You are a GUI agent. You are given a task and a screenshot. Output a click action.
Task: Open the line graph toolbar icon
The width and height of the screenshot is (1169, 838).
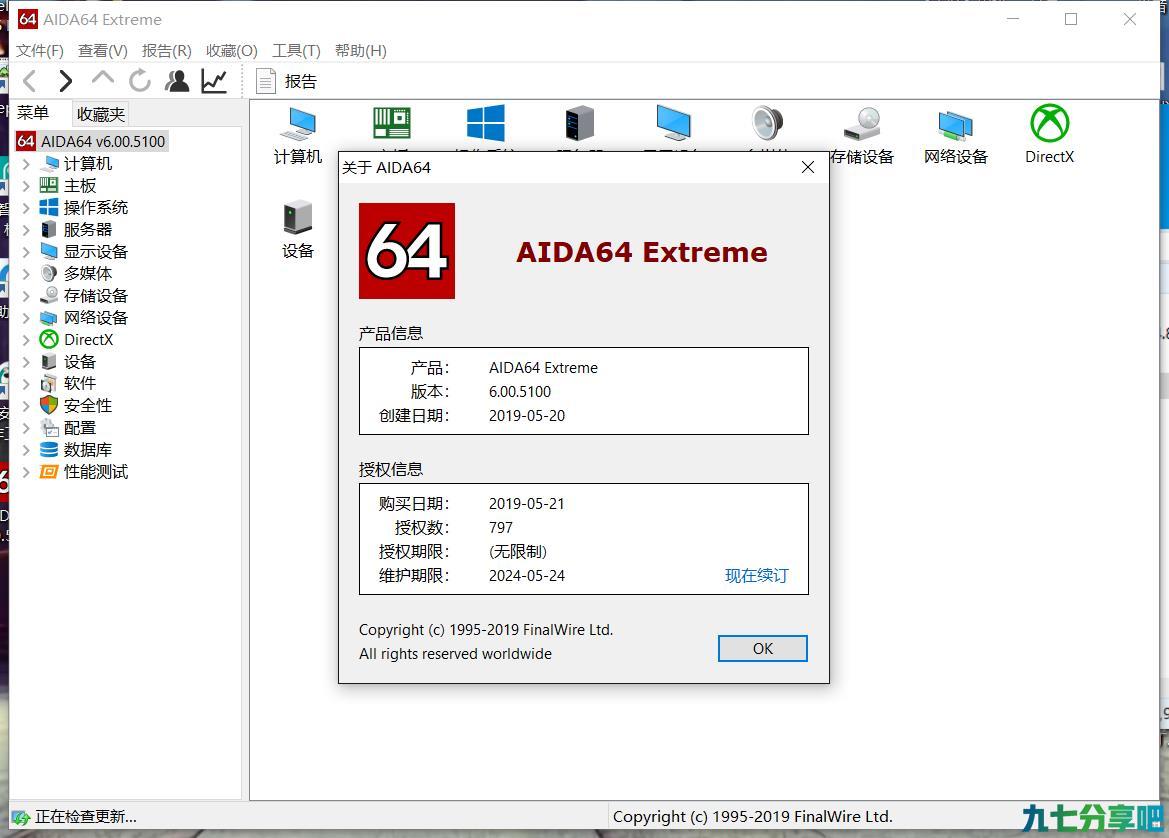(214, 81)
